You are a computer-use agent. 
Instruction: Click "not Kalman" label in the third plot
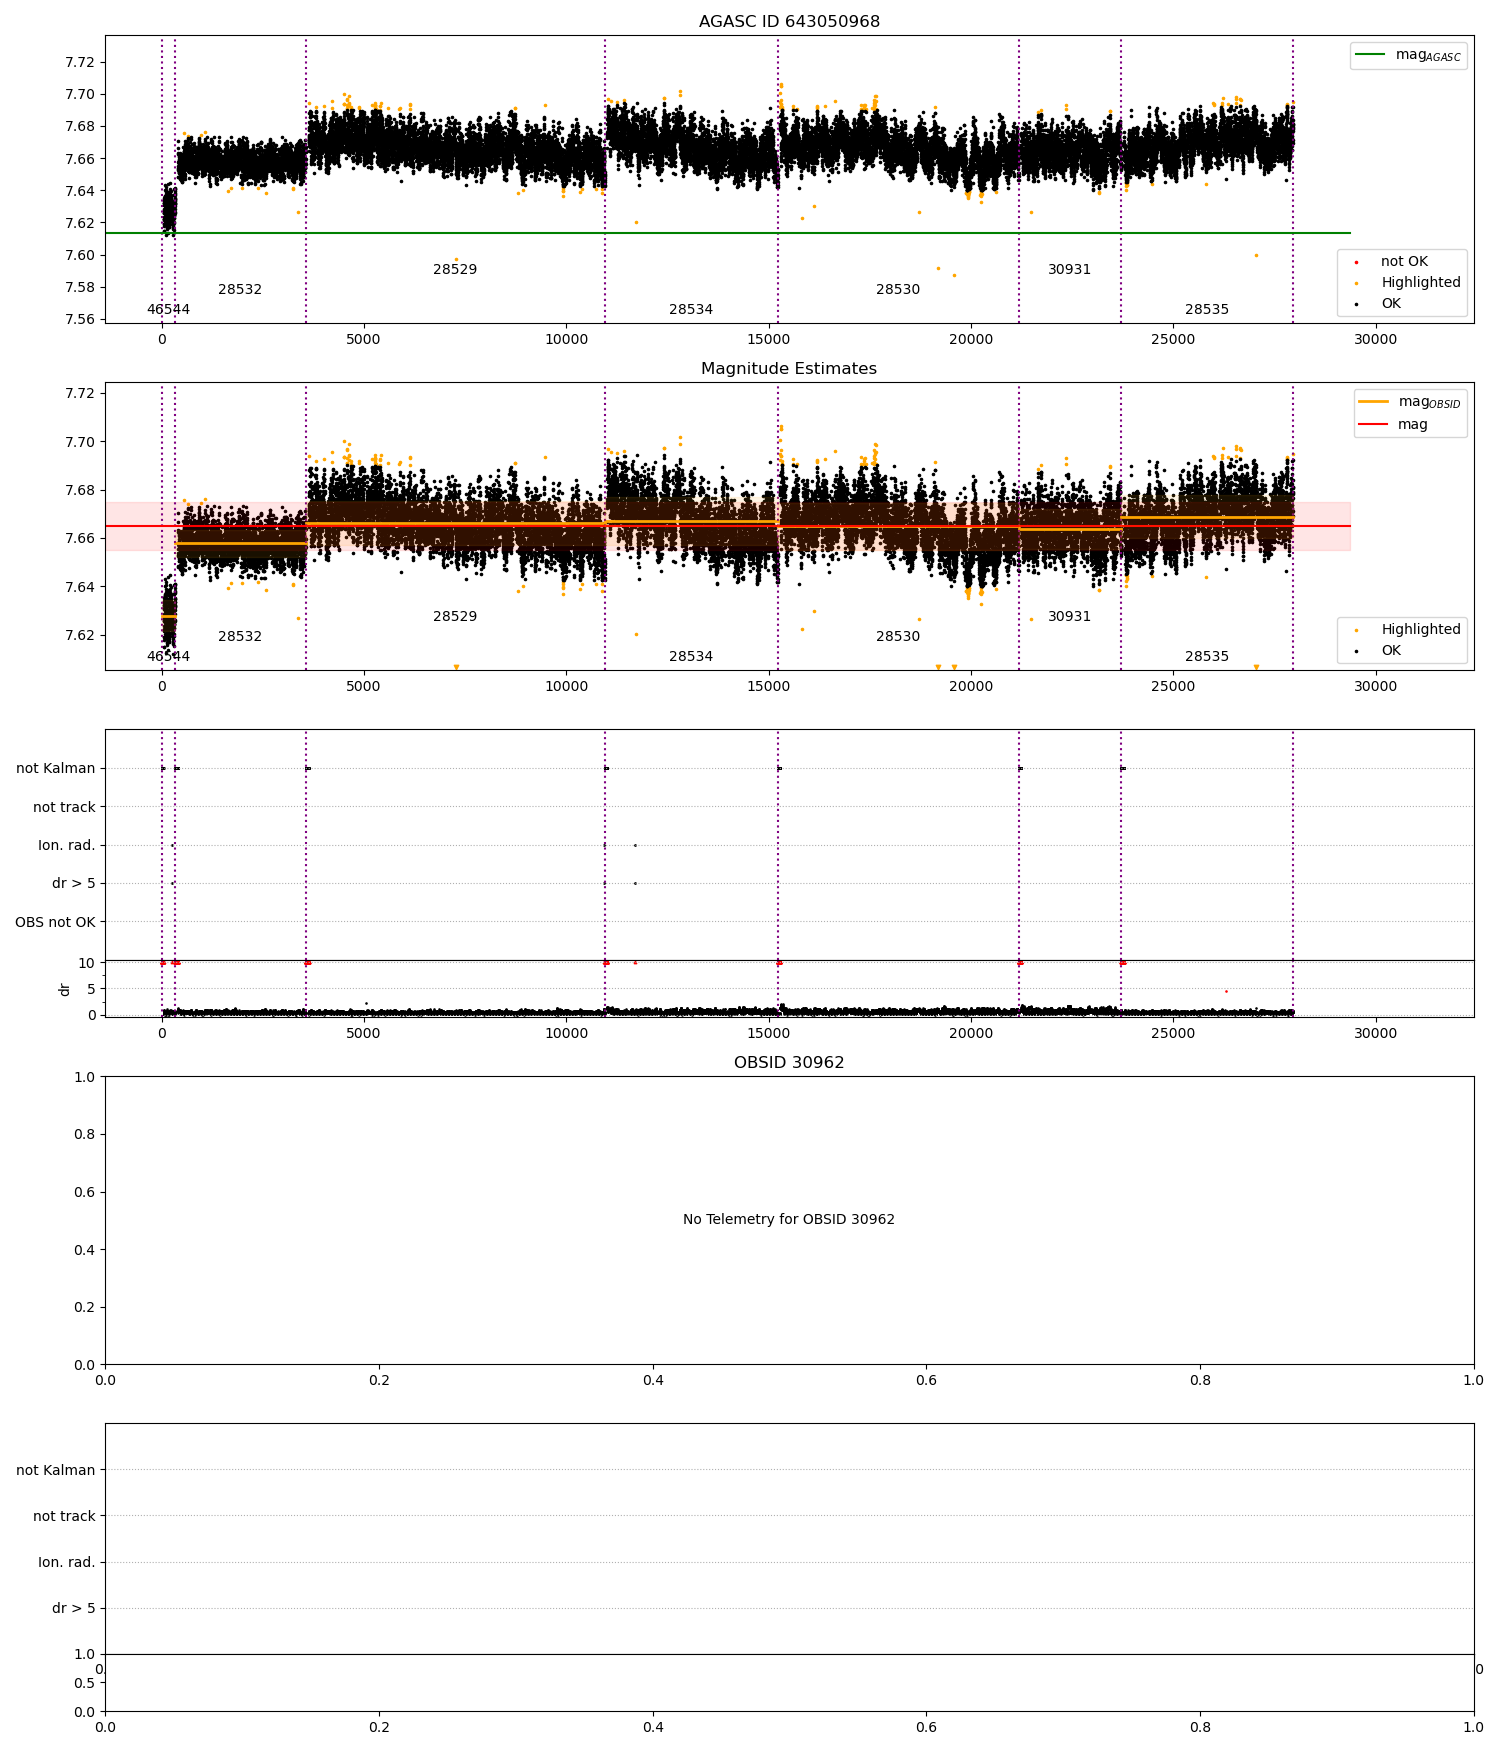[x=56, y=769]
